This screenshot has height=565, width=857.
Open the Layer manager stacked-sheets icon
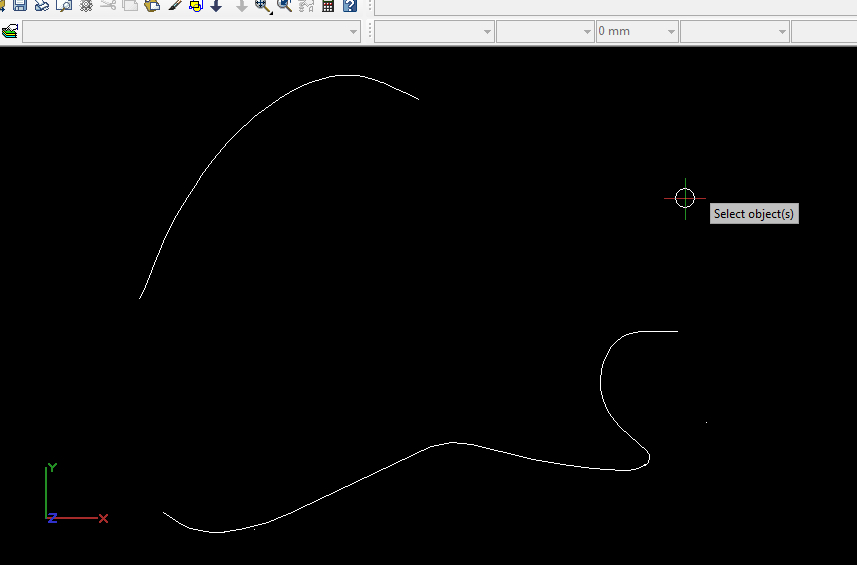[x=10, y=31]
